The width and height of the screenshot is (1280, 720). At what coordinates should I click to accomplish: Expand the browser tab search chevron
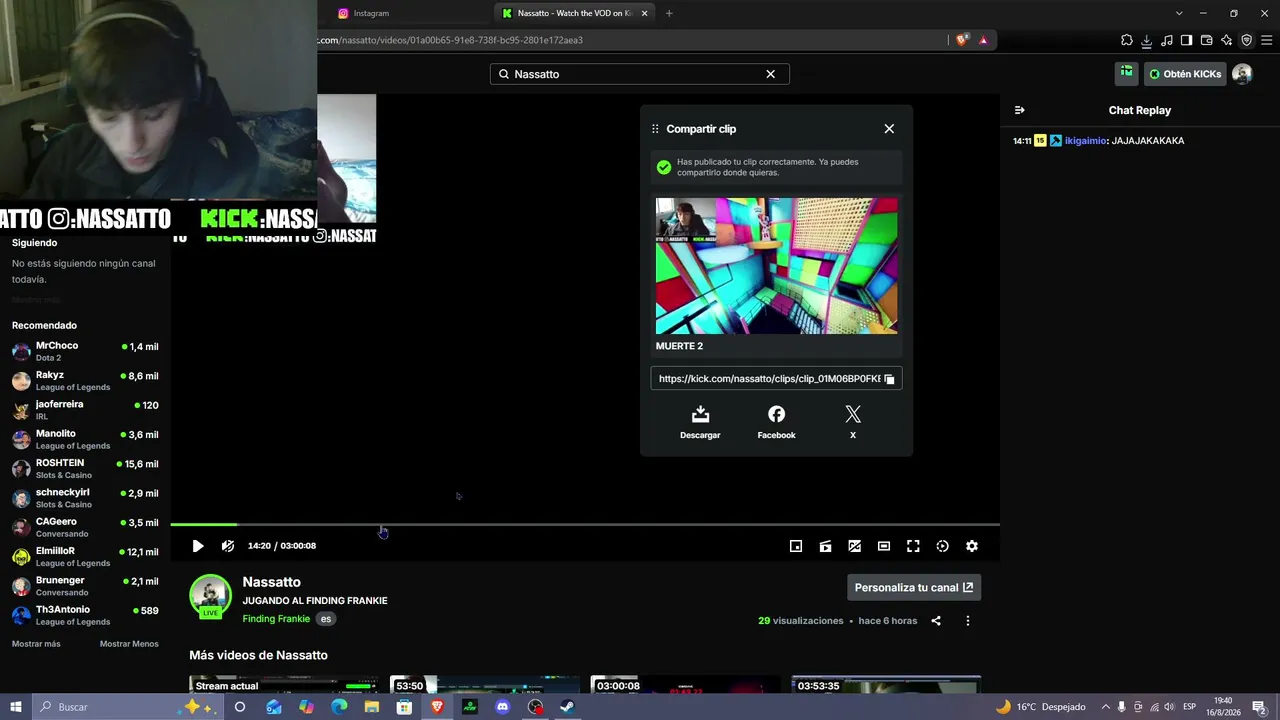click(1179, 13)
